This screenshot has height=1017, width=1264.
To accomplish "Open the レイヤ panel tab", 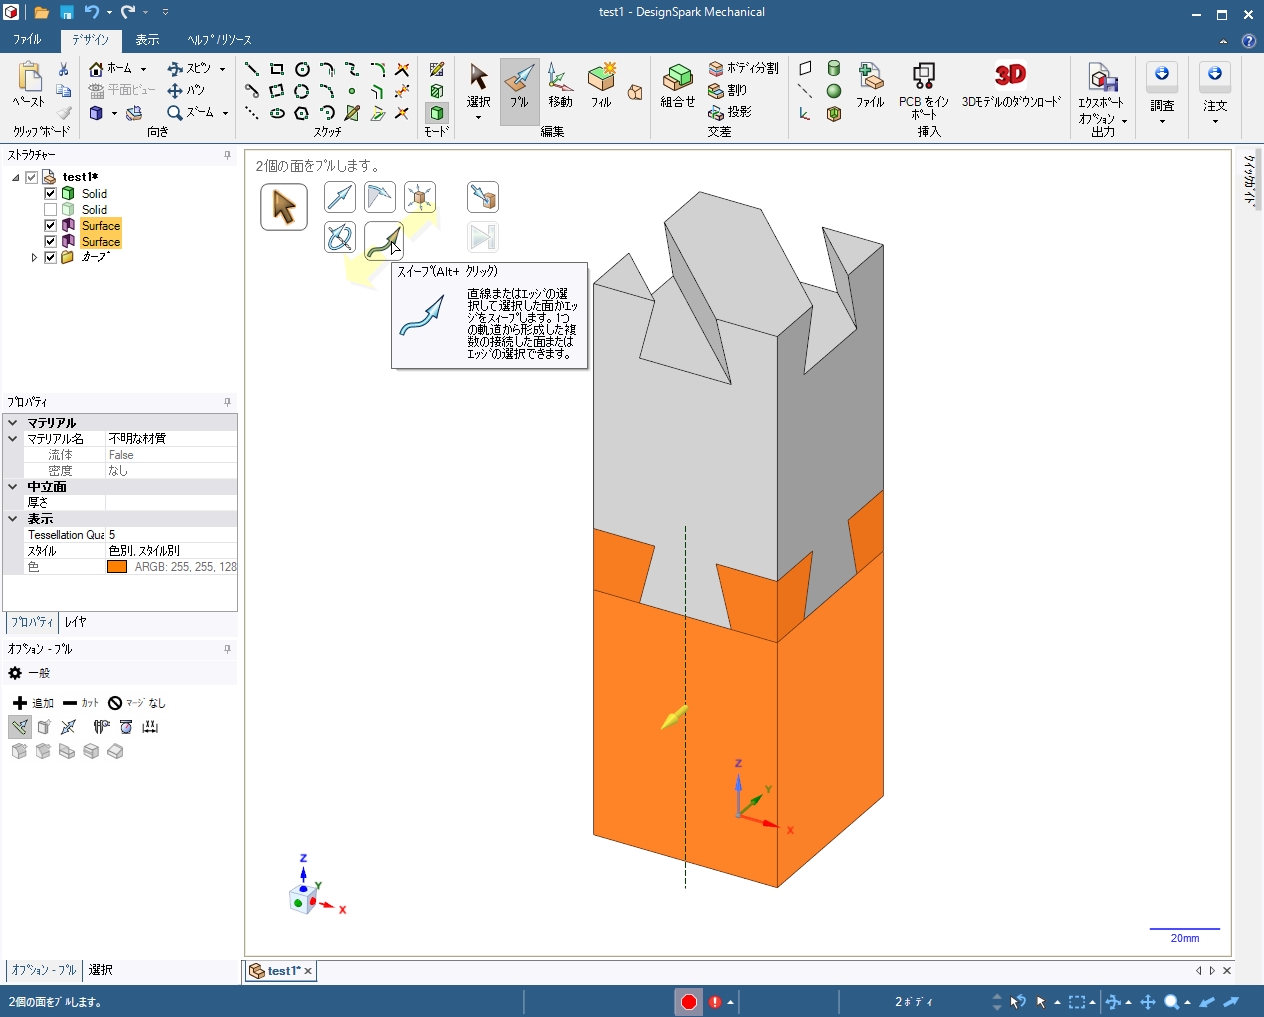I will pyautogui.click(x=75, y=622).
